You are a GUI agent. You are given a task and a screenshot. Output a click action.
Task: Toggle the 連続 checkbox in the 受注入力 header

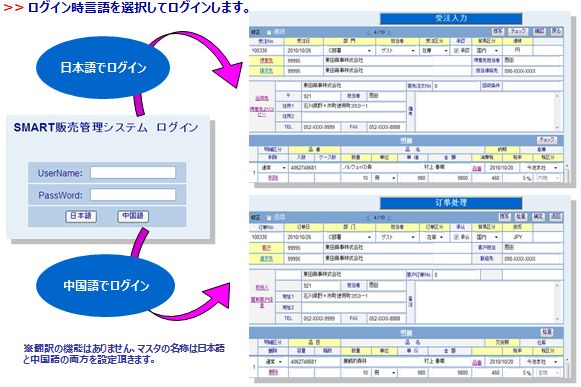[x=269, y=32]
